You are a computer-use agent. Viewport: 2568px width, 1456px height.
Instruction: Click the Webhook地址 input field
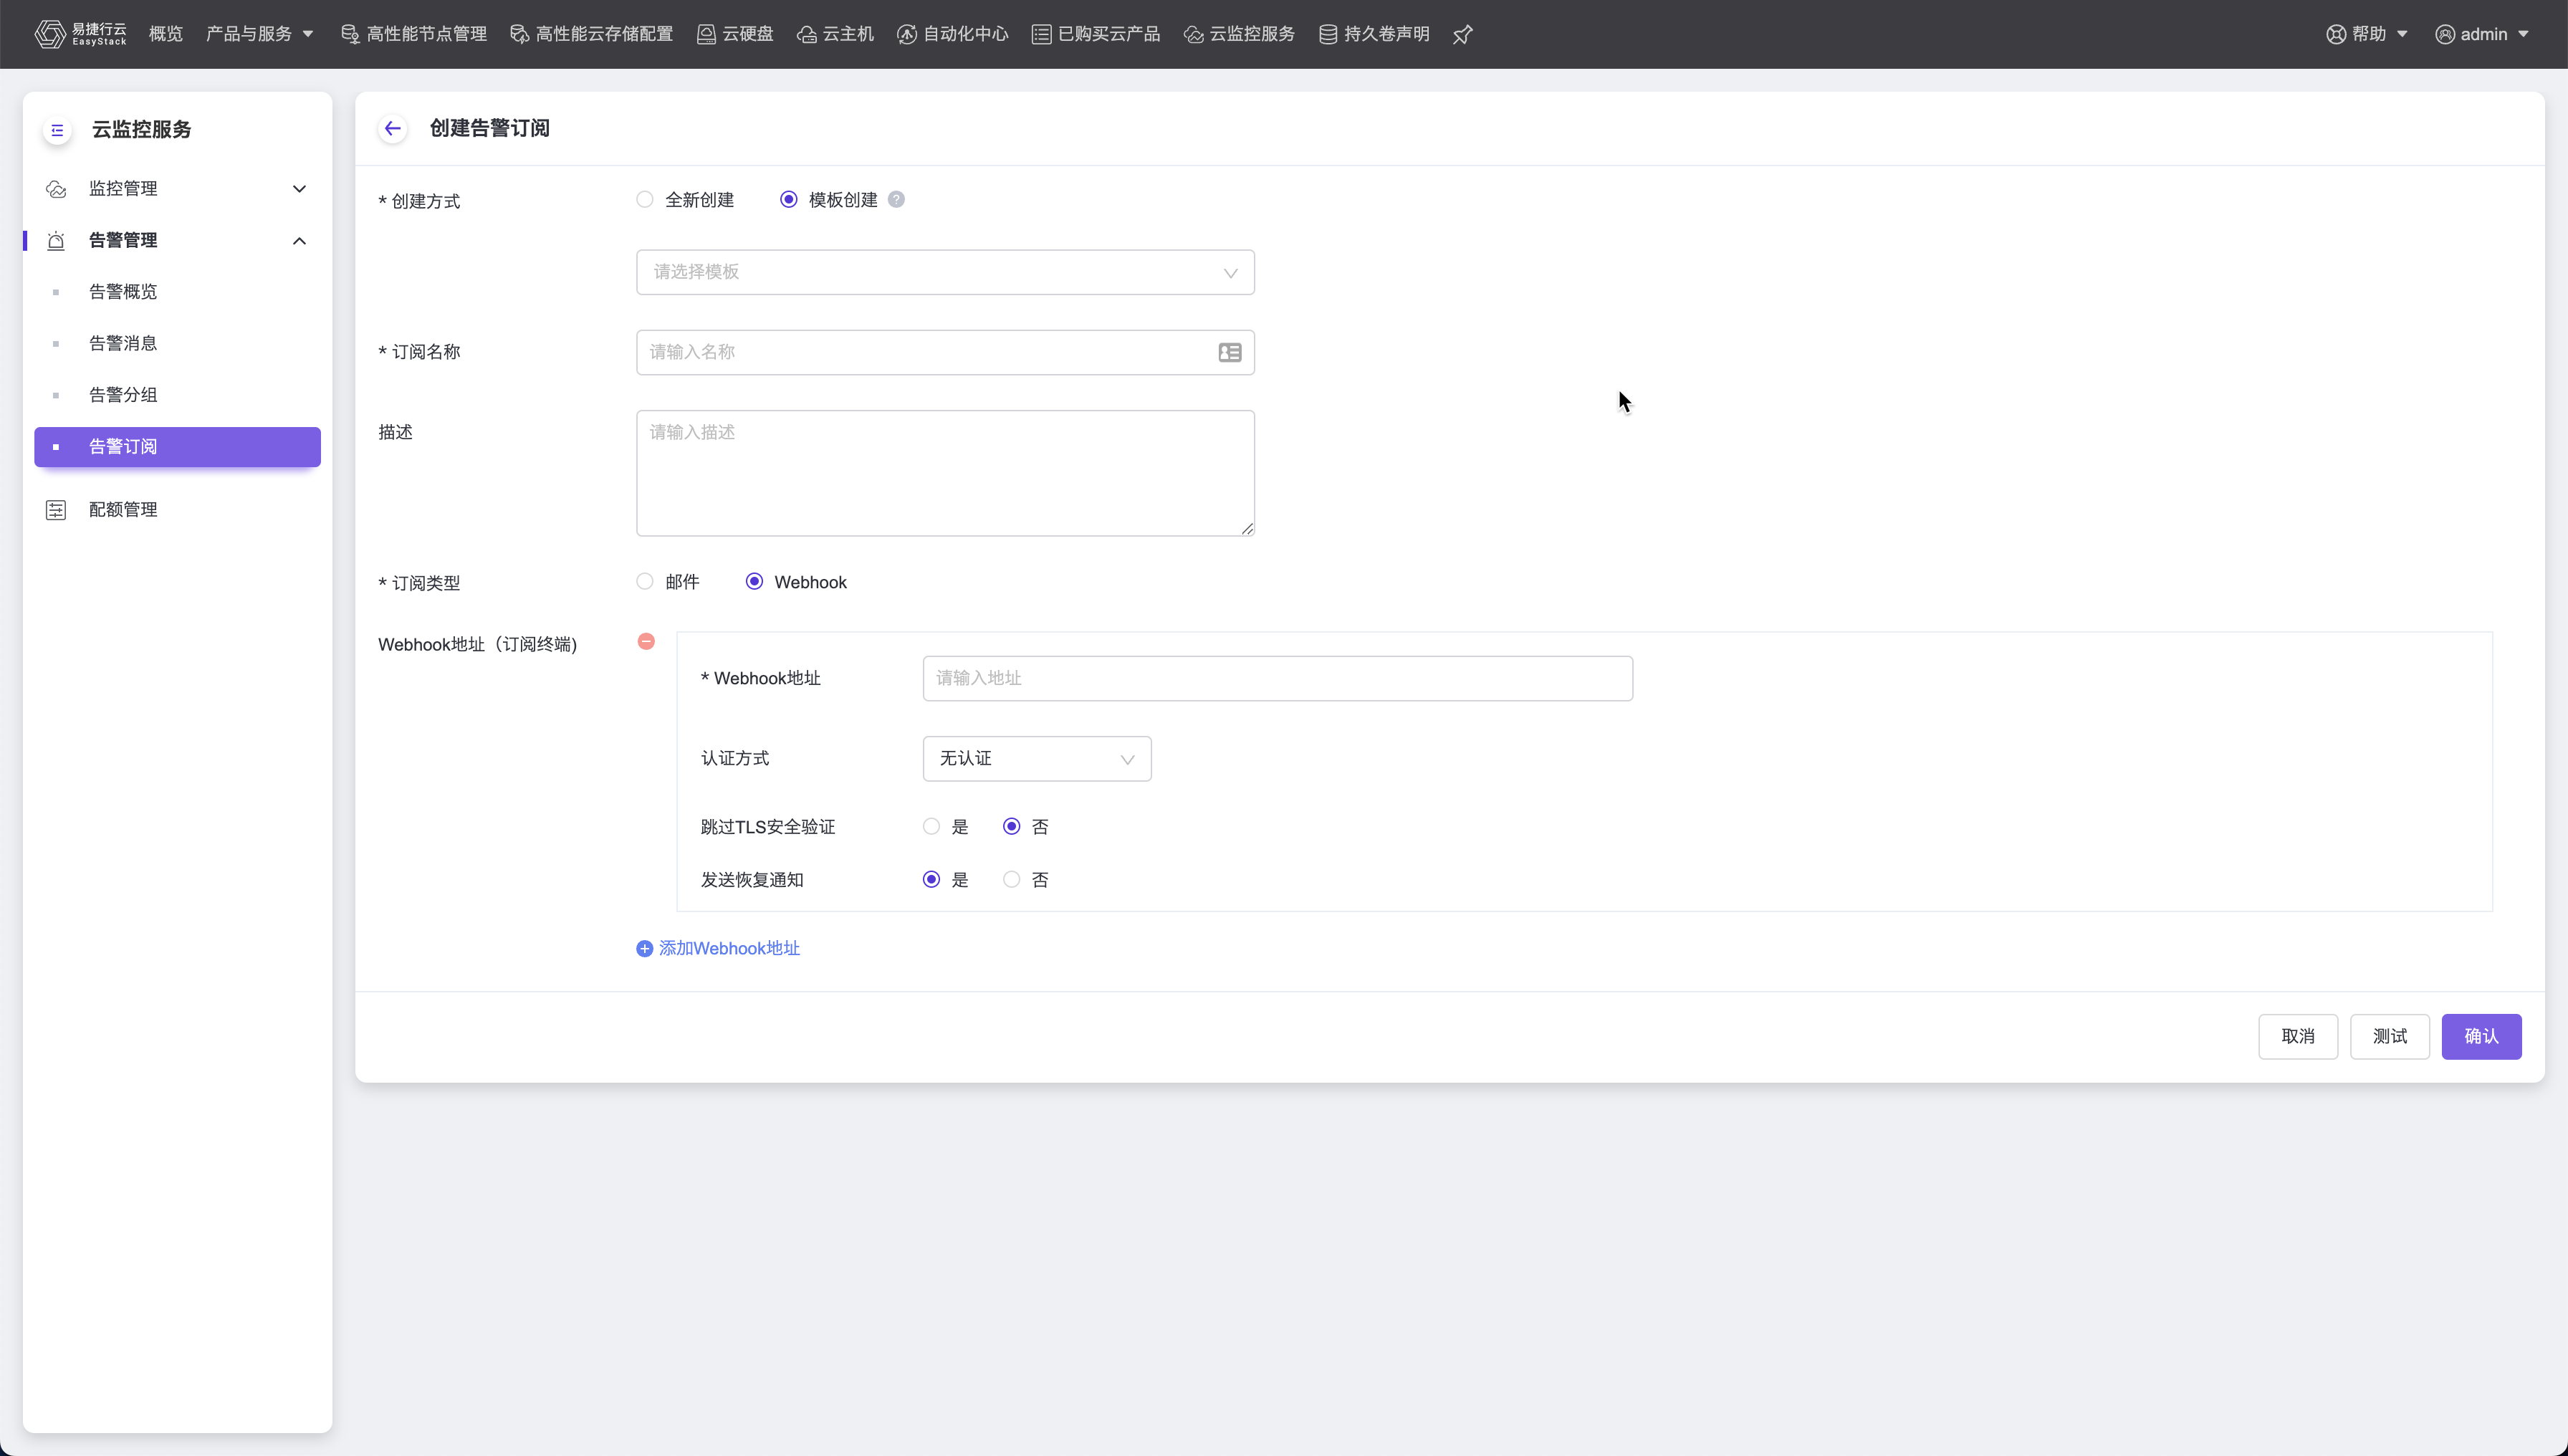1276,678
